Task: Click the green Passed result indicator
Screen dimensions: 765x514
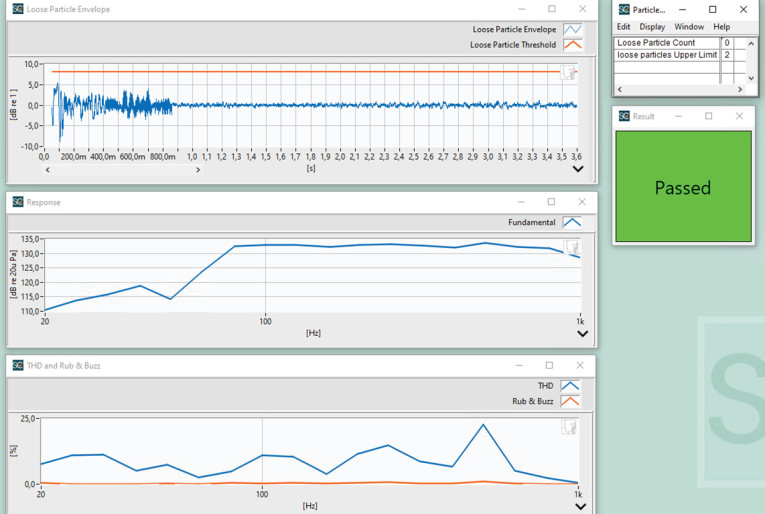Action: click(x=682, y=187)
